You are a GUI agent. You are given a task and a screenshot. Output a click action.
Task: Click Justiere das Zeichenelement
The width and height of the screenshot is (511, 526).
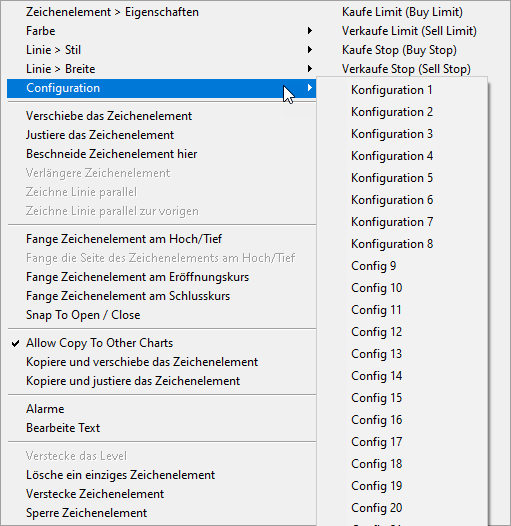coord(161,135)
